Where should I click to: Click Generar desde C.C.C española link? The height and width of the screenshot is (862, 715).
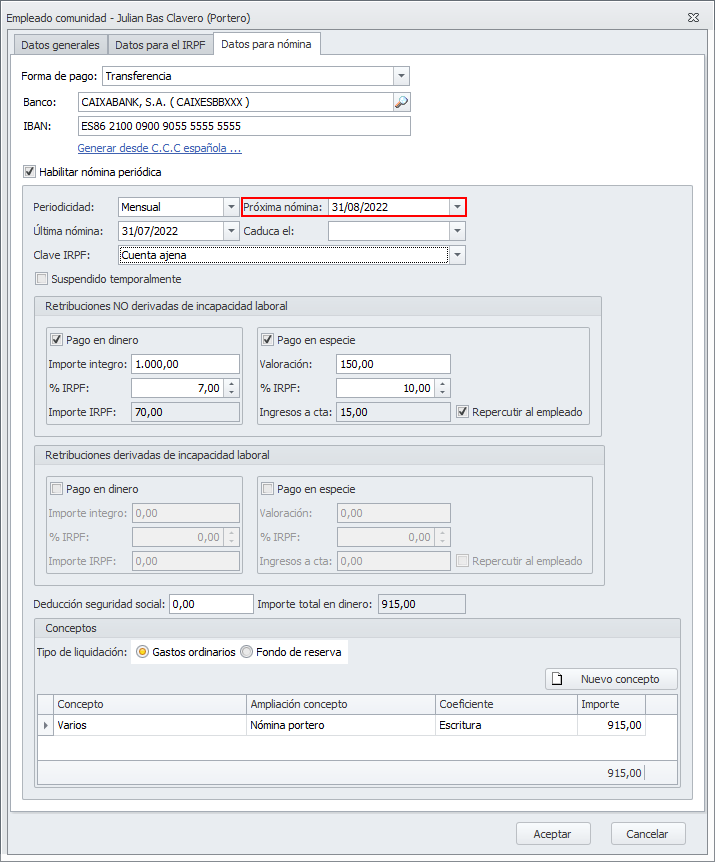(x=159, y=148)
